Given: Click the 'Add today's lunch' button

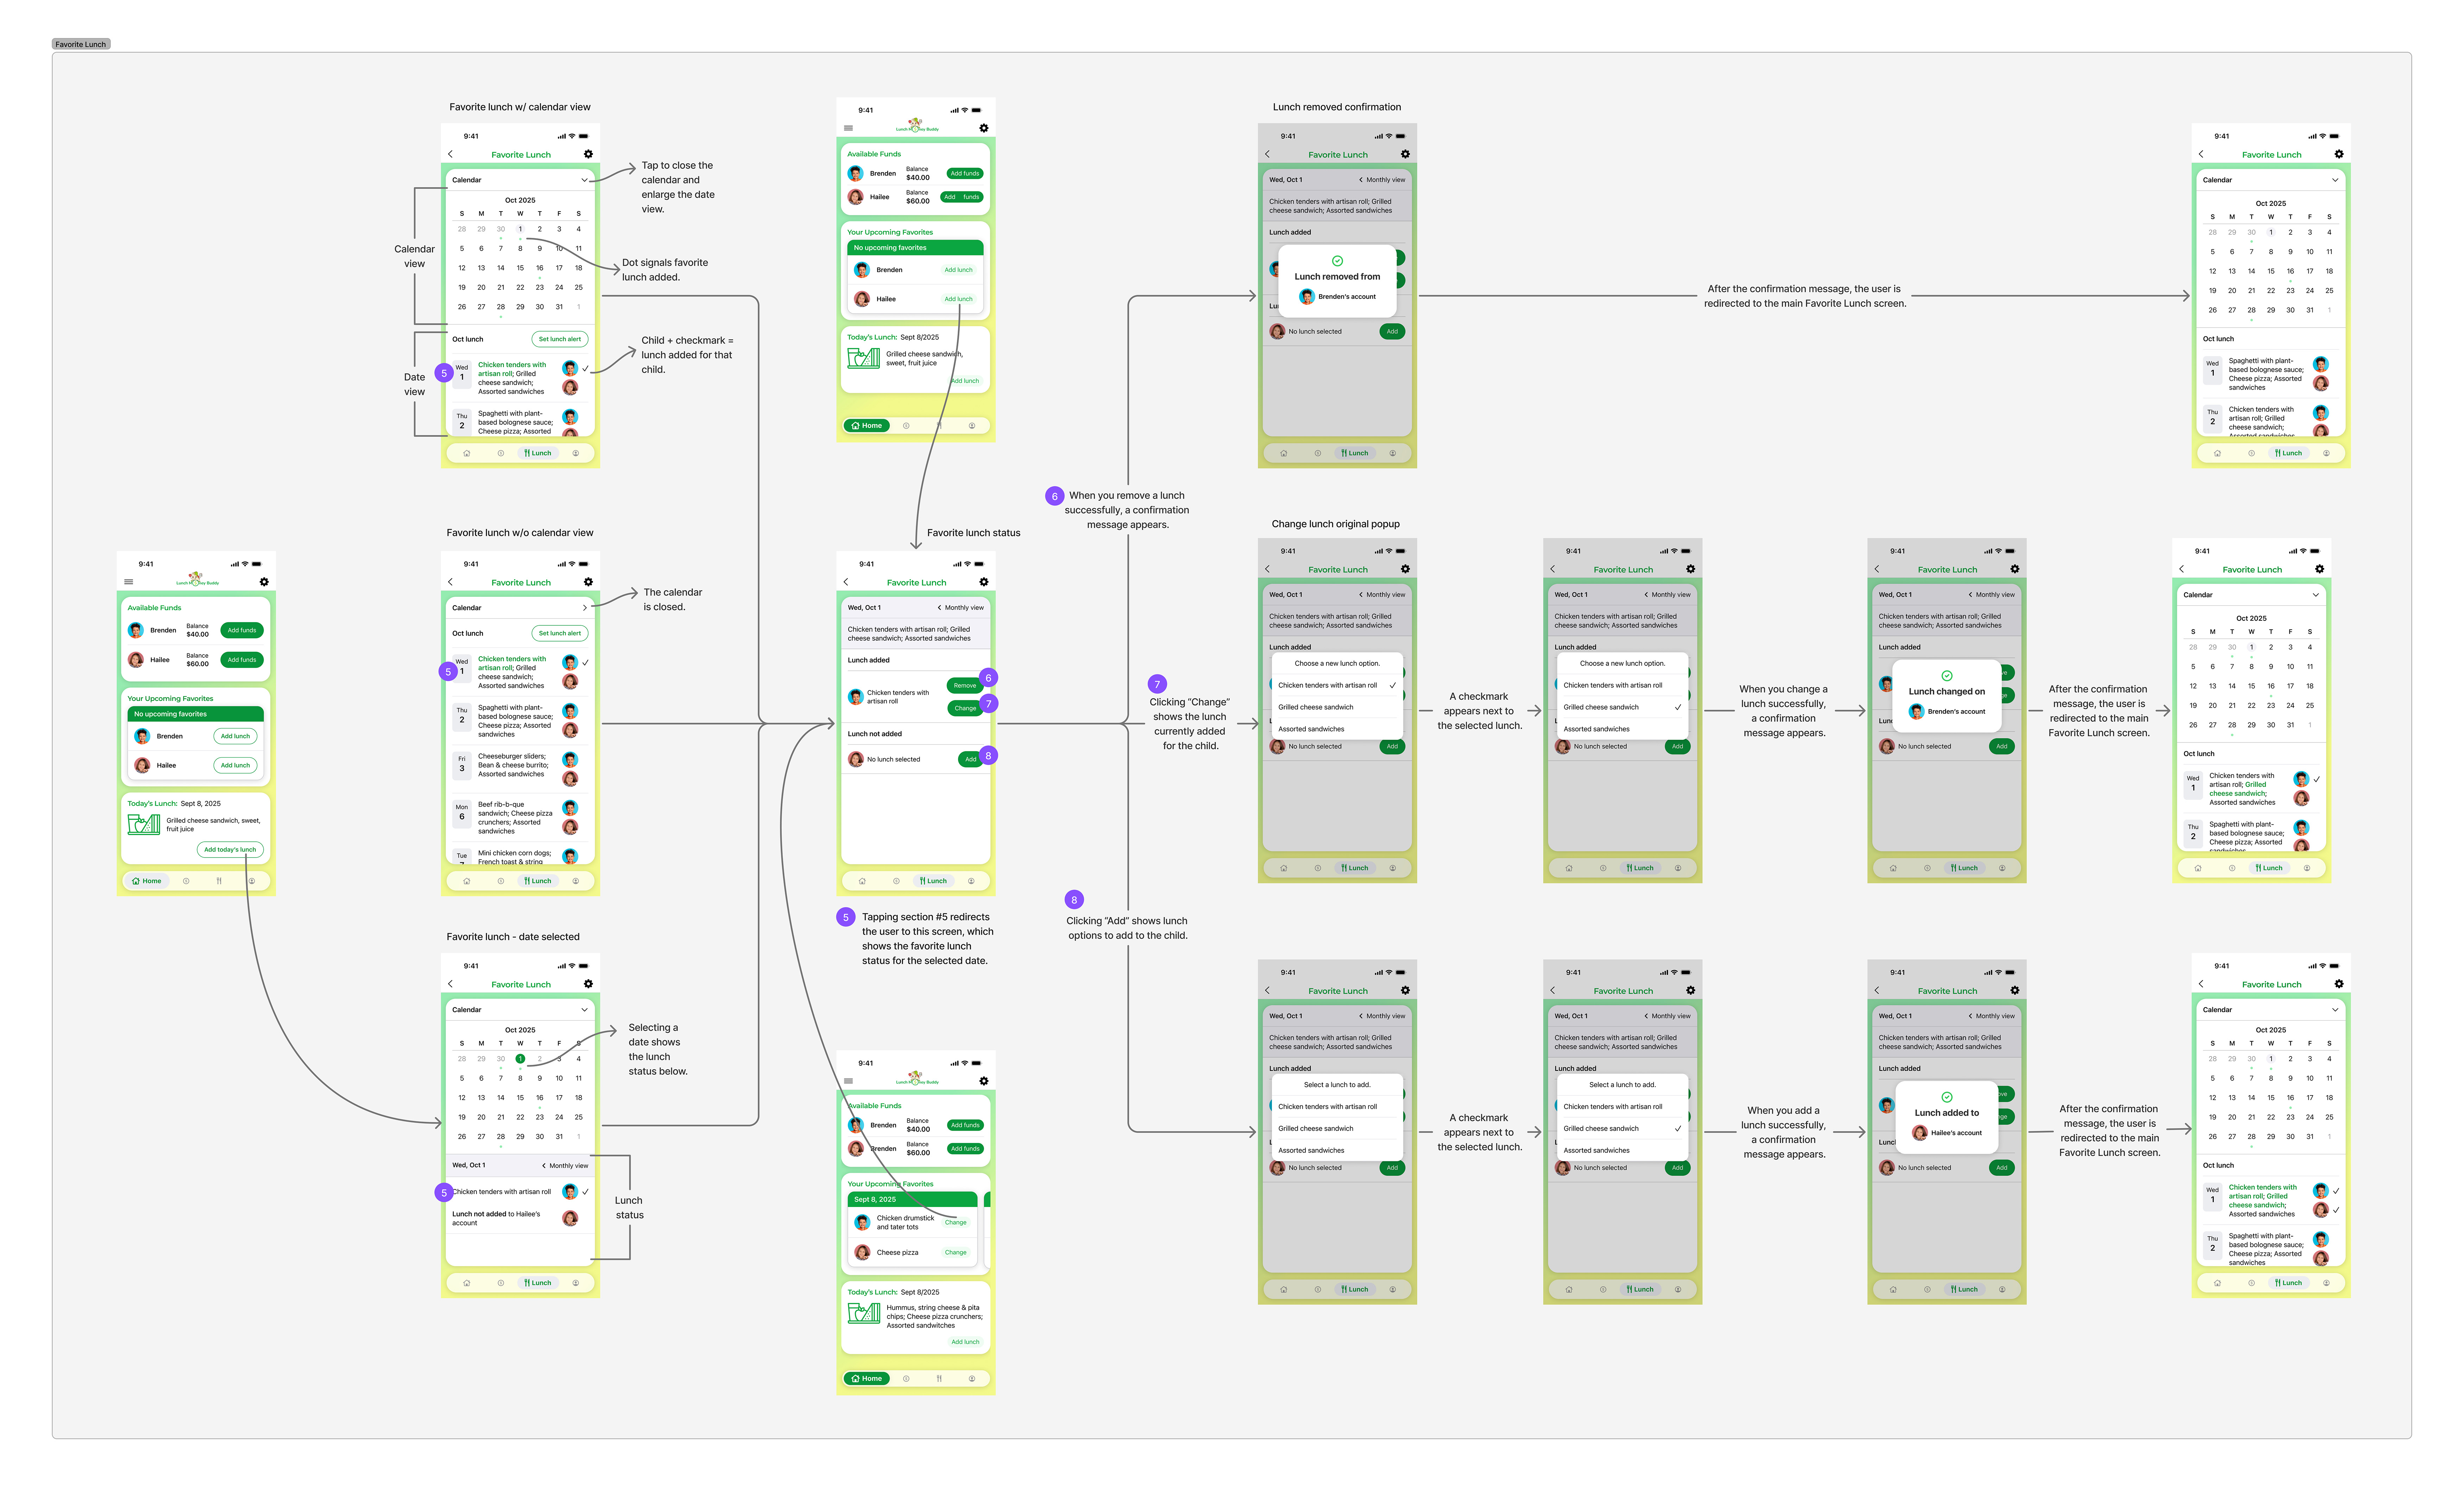Looking at the screenshot, I should pos(230,850).
